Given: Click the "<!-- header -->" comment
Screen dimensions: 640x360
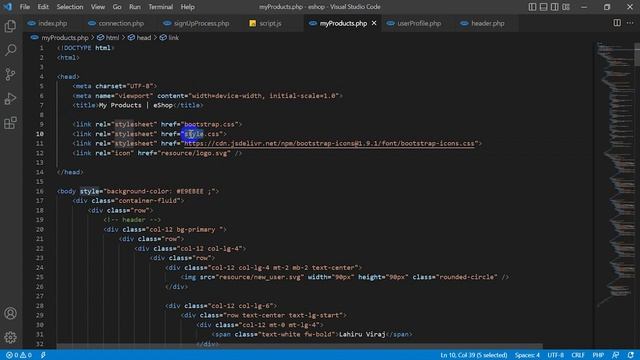Looking at the screenshot, I should pyautogui.click(x=132, y=220).
